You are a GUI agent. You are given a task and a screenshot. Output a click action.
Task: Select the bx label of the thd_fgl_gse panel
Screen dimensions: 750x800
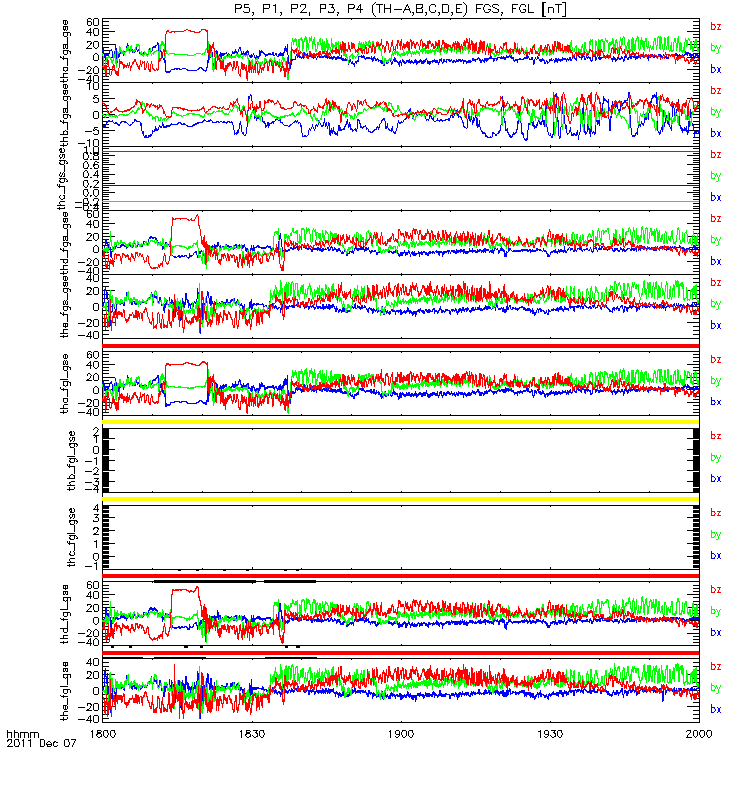(x=715, y=633)
